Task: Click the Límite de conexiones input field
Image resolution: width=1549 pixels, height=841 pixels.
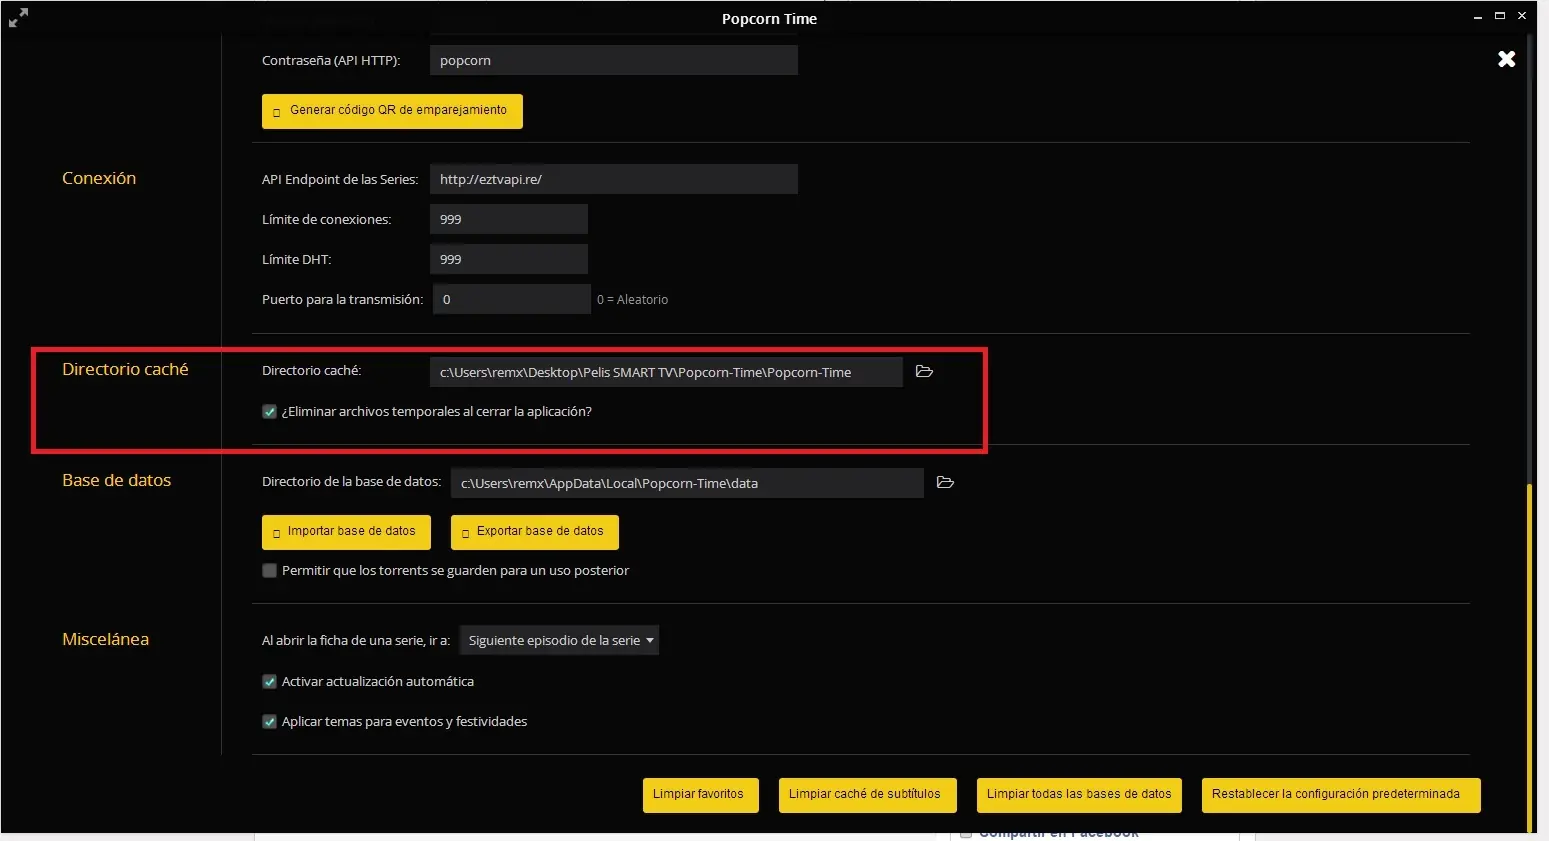Action: (x=508, y=220)
